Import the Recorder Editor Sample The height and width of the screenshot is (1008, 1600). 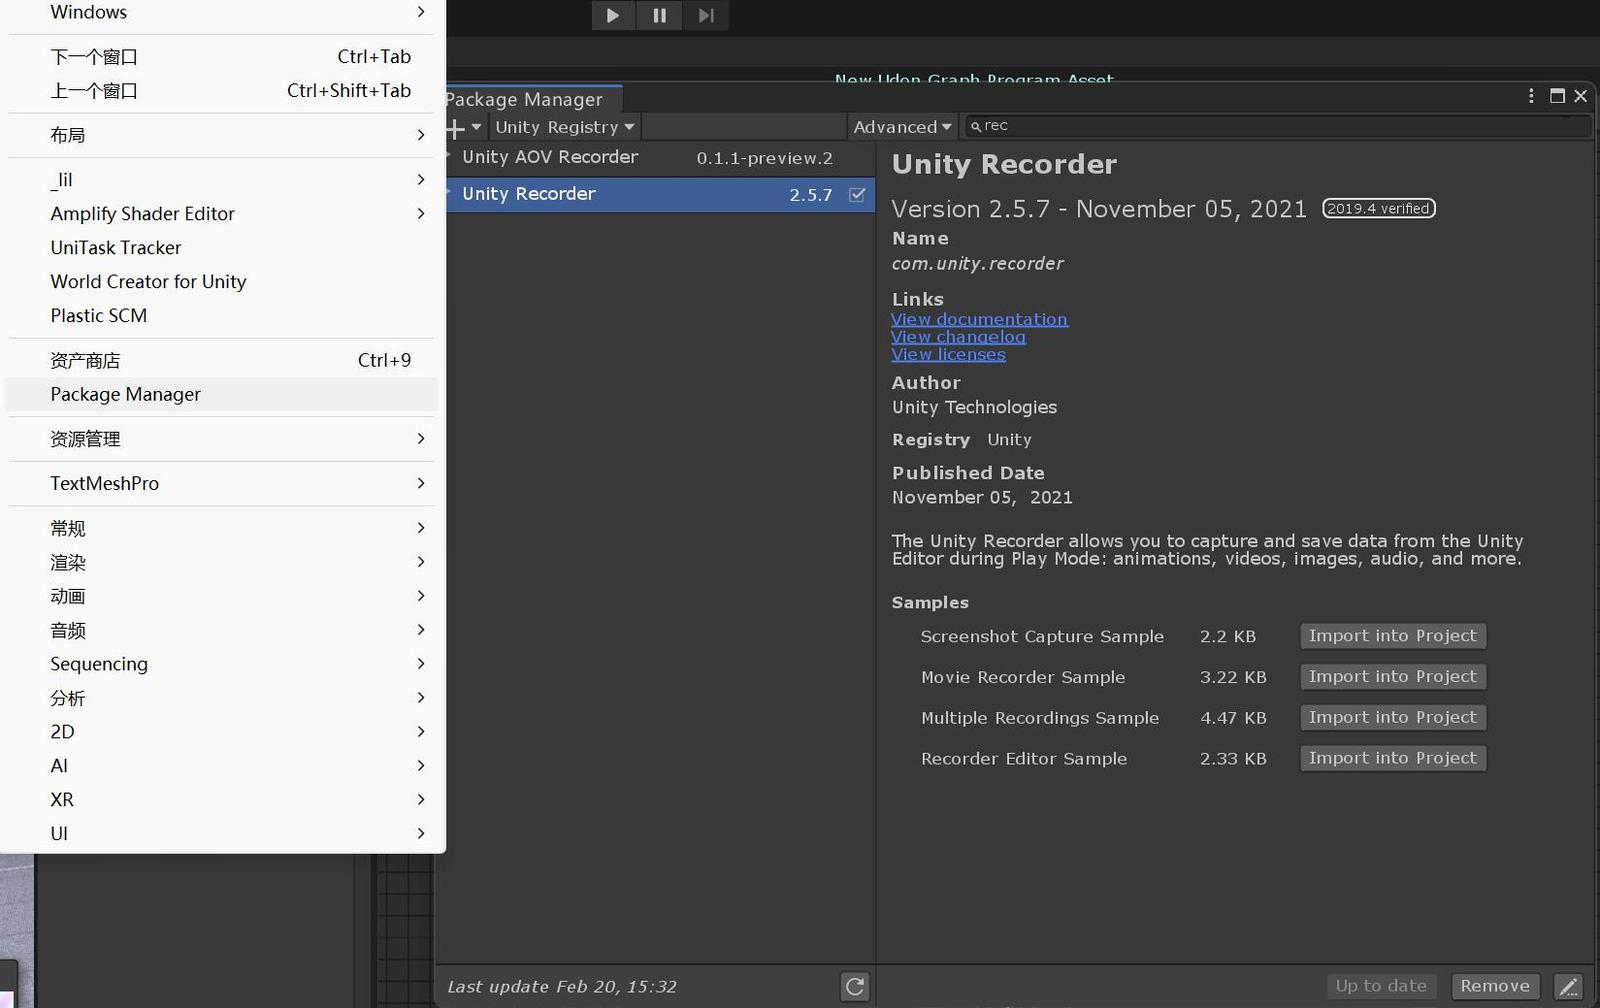tap(1393, 759)
